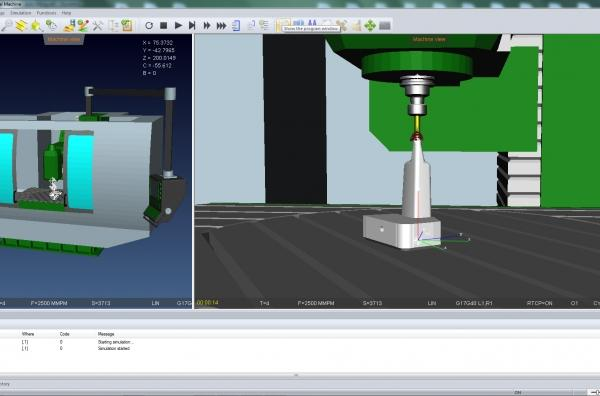Step to next block of simulation
The width and height of the screenshot is (600, 396).
coord(192,26)
